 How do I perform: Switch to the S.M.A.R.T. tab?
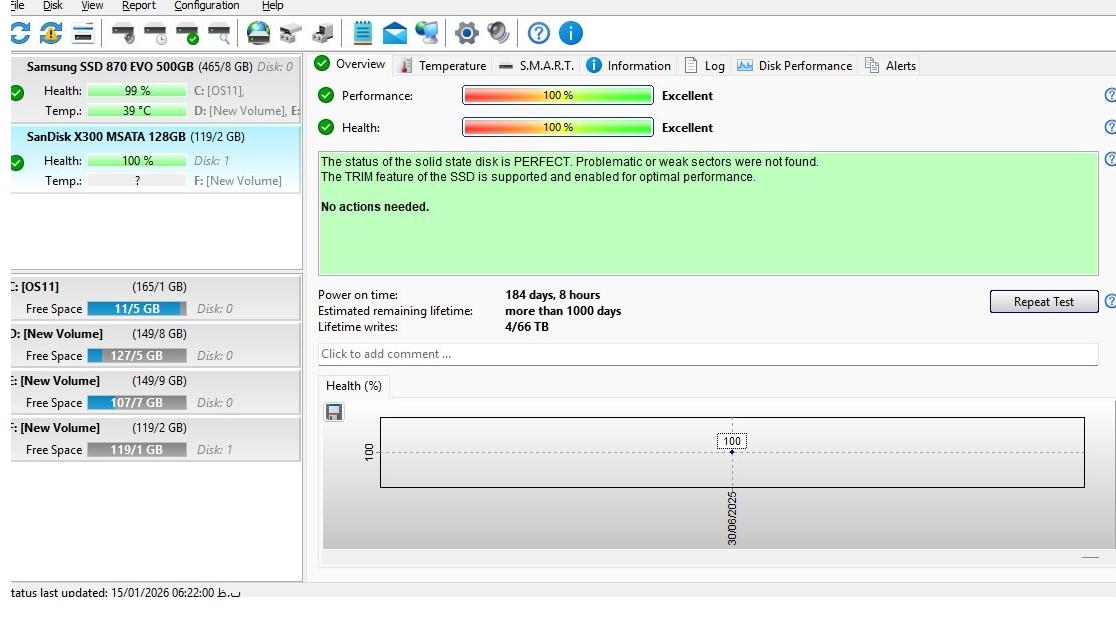coord(536,65)
